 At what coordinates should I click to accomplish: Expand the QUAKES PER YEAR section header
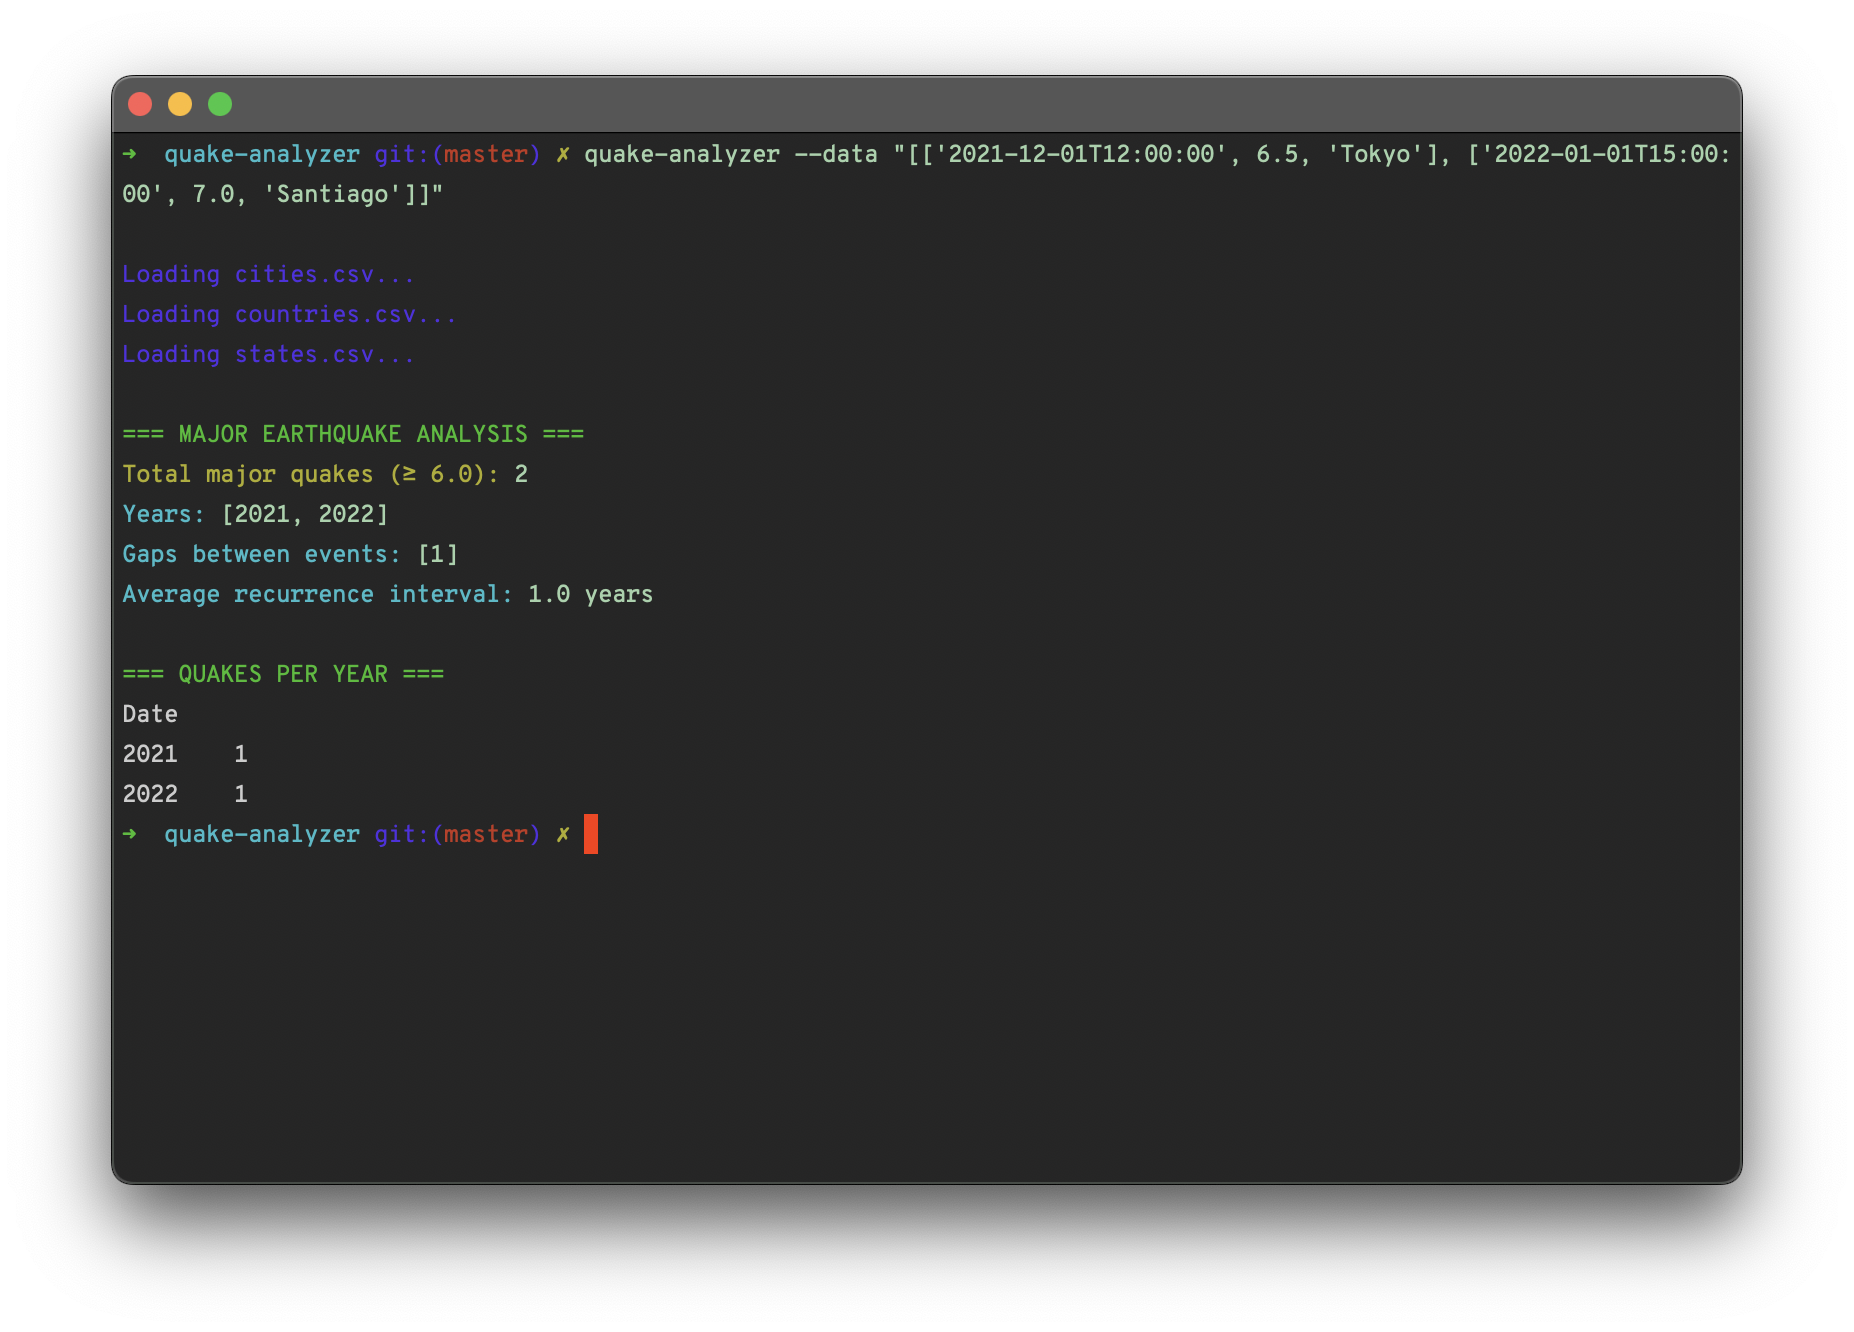click(x=283, y=673)
